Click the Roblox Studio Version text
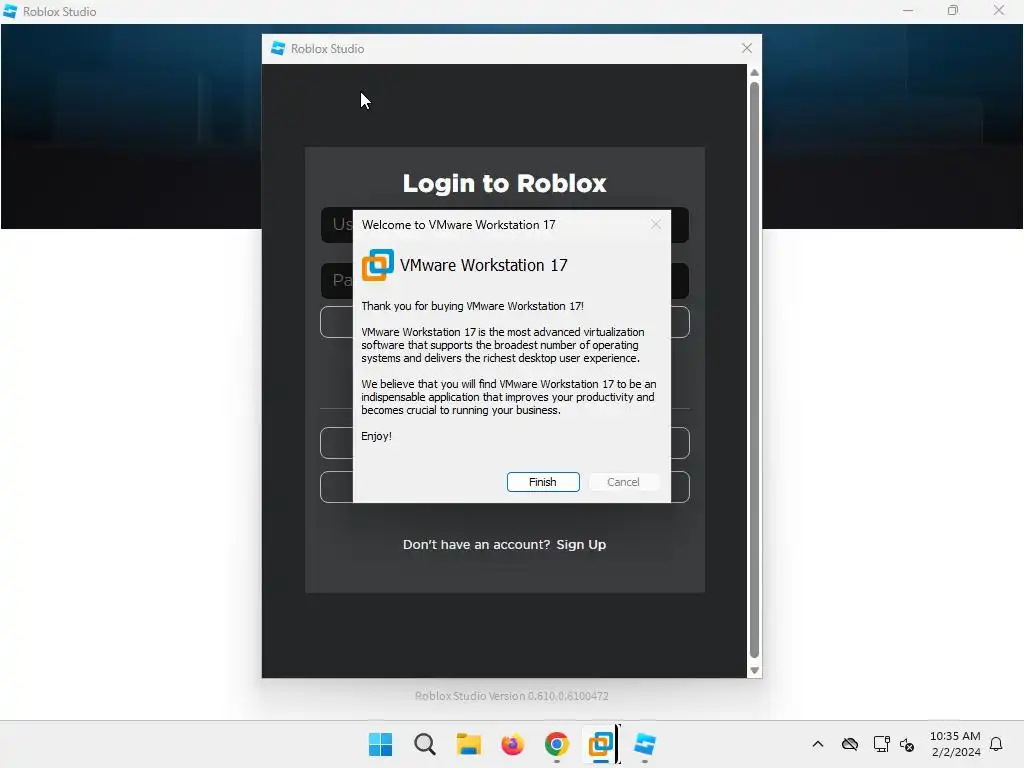Viewport: 1024px width, 768px height. (x=511, y=696)
